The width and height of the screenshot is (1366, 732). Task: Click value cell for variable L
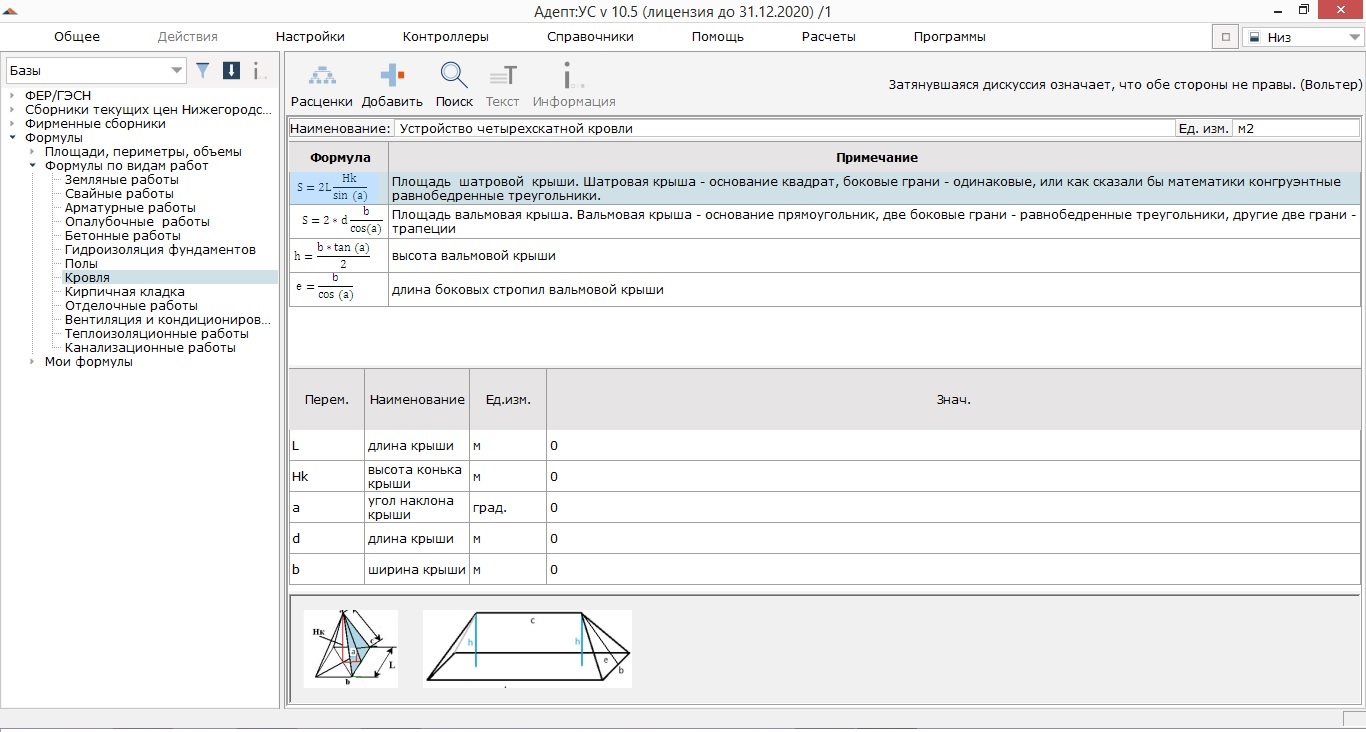click(953, 445)
